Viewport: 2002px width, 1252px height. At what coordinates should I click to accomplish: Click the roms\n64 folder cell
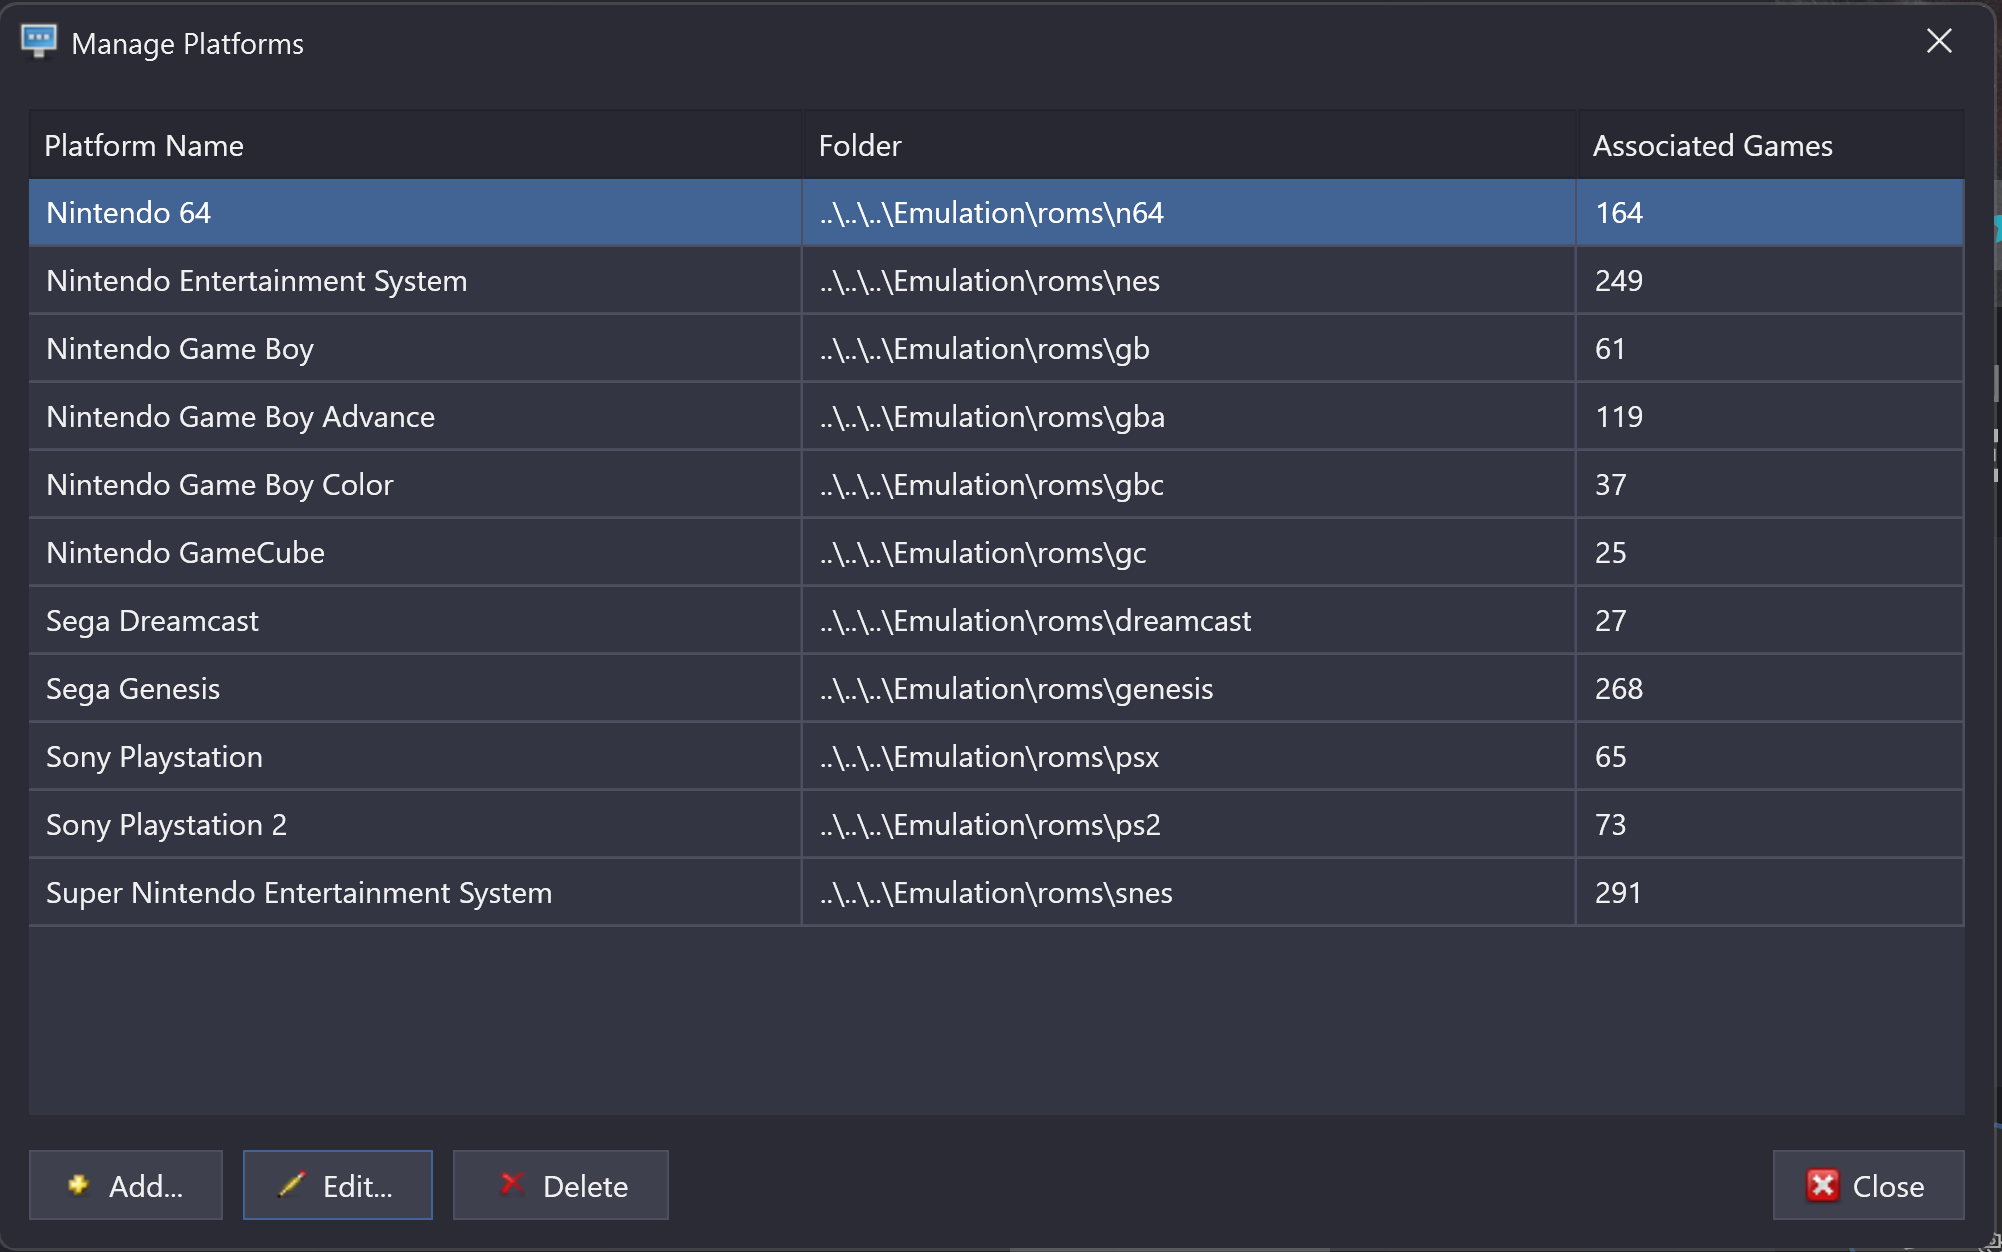tap(1189, 213)
